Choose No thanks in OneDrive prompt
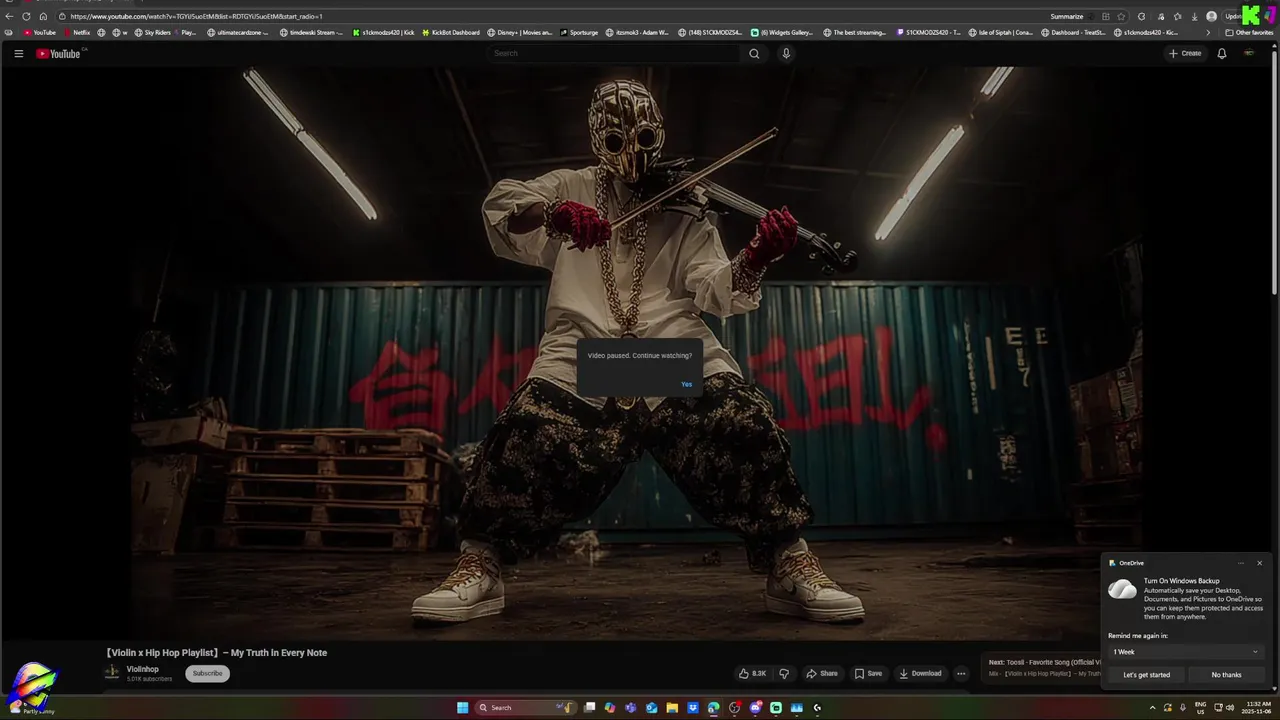Viewport: 1280px width, 720px height. point(1226,675)
